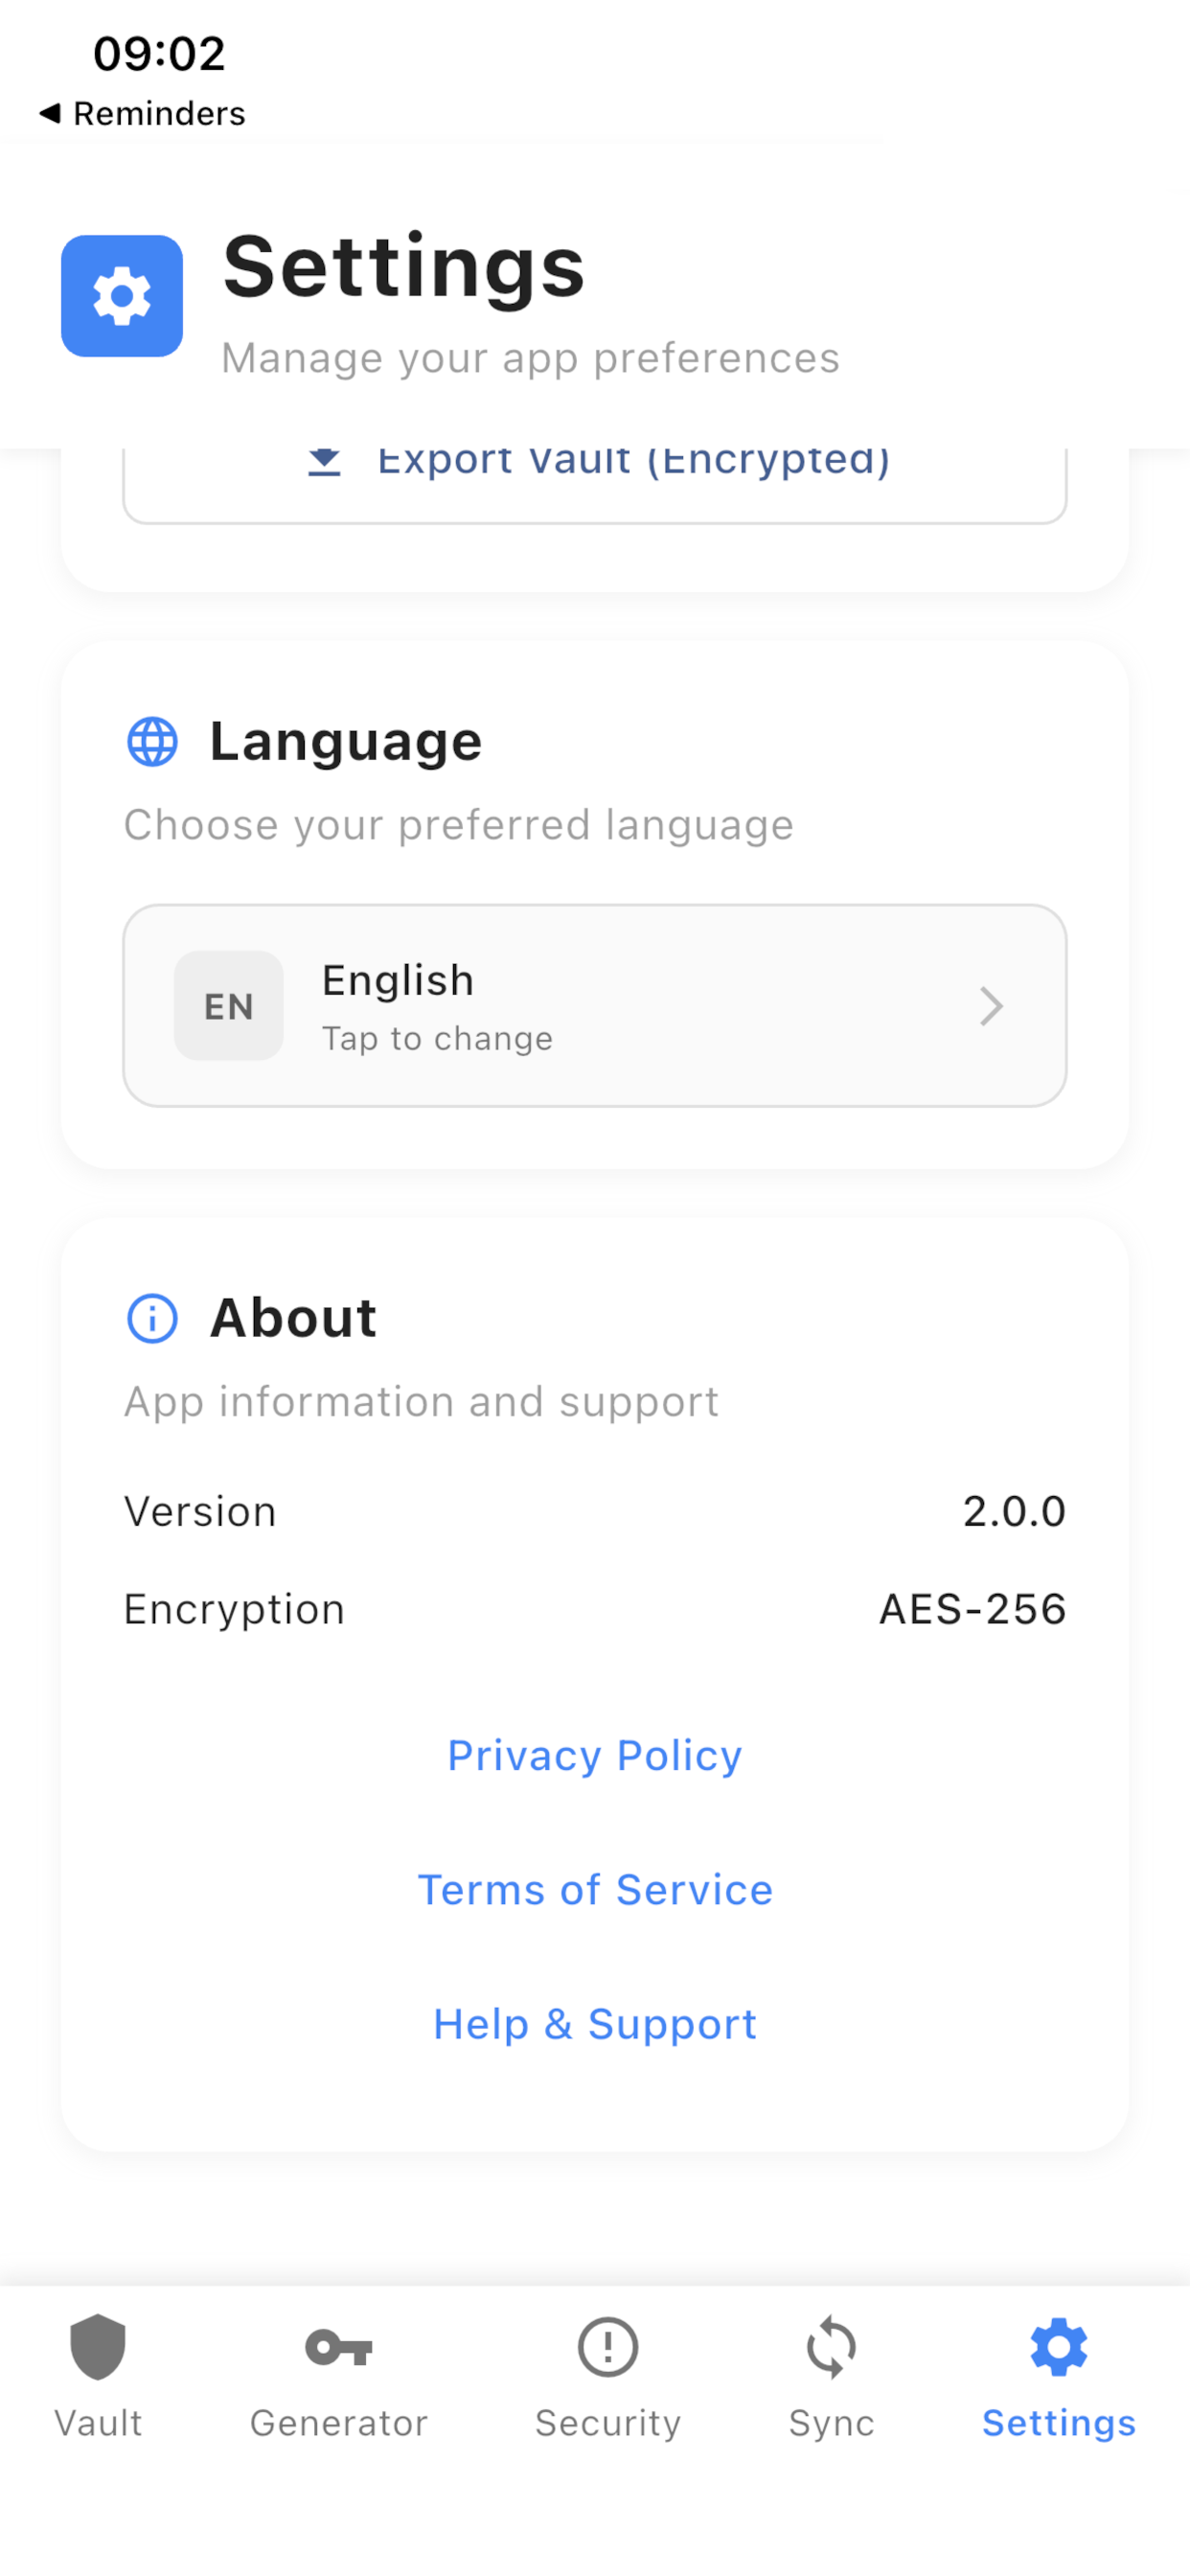The height and width of the screenshot is (2576, 1190).
Task: Open the Terms of Service link
Action: click(x=595, y=1890)
